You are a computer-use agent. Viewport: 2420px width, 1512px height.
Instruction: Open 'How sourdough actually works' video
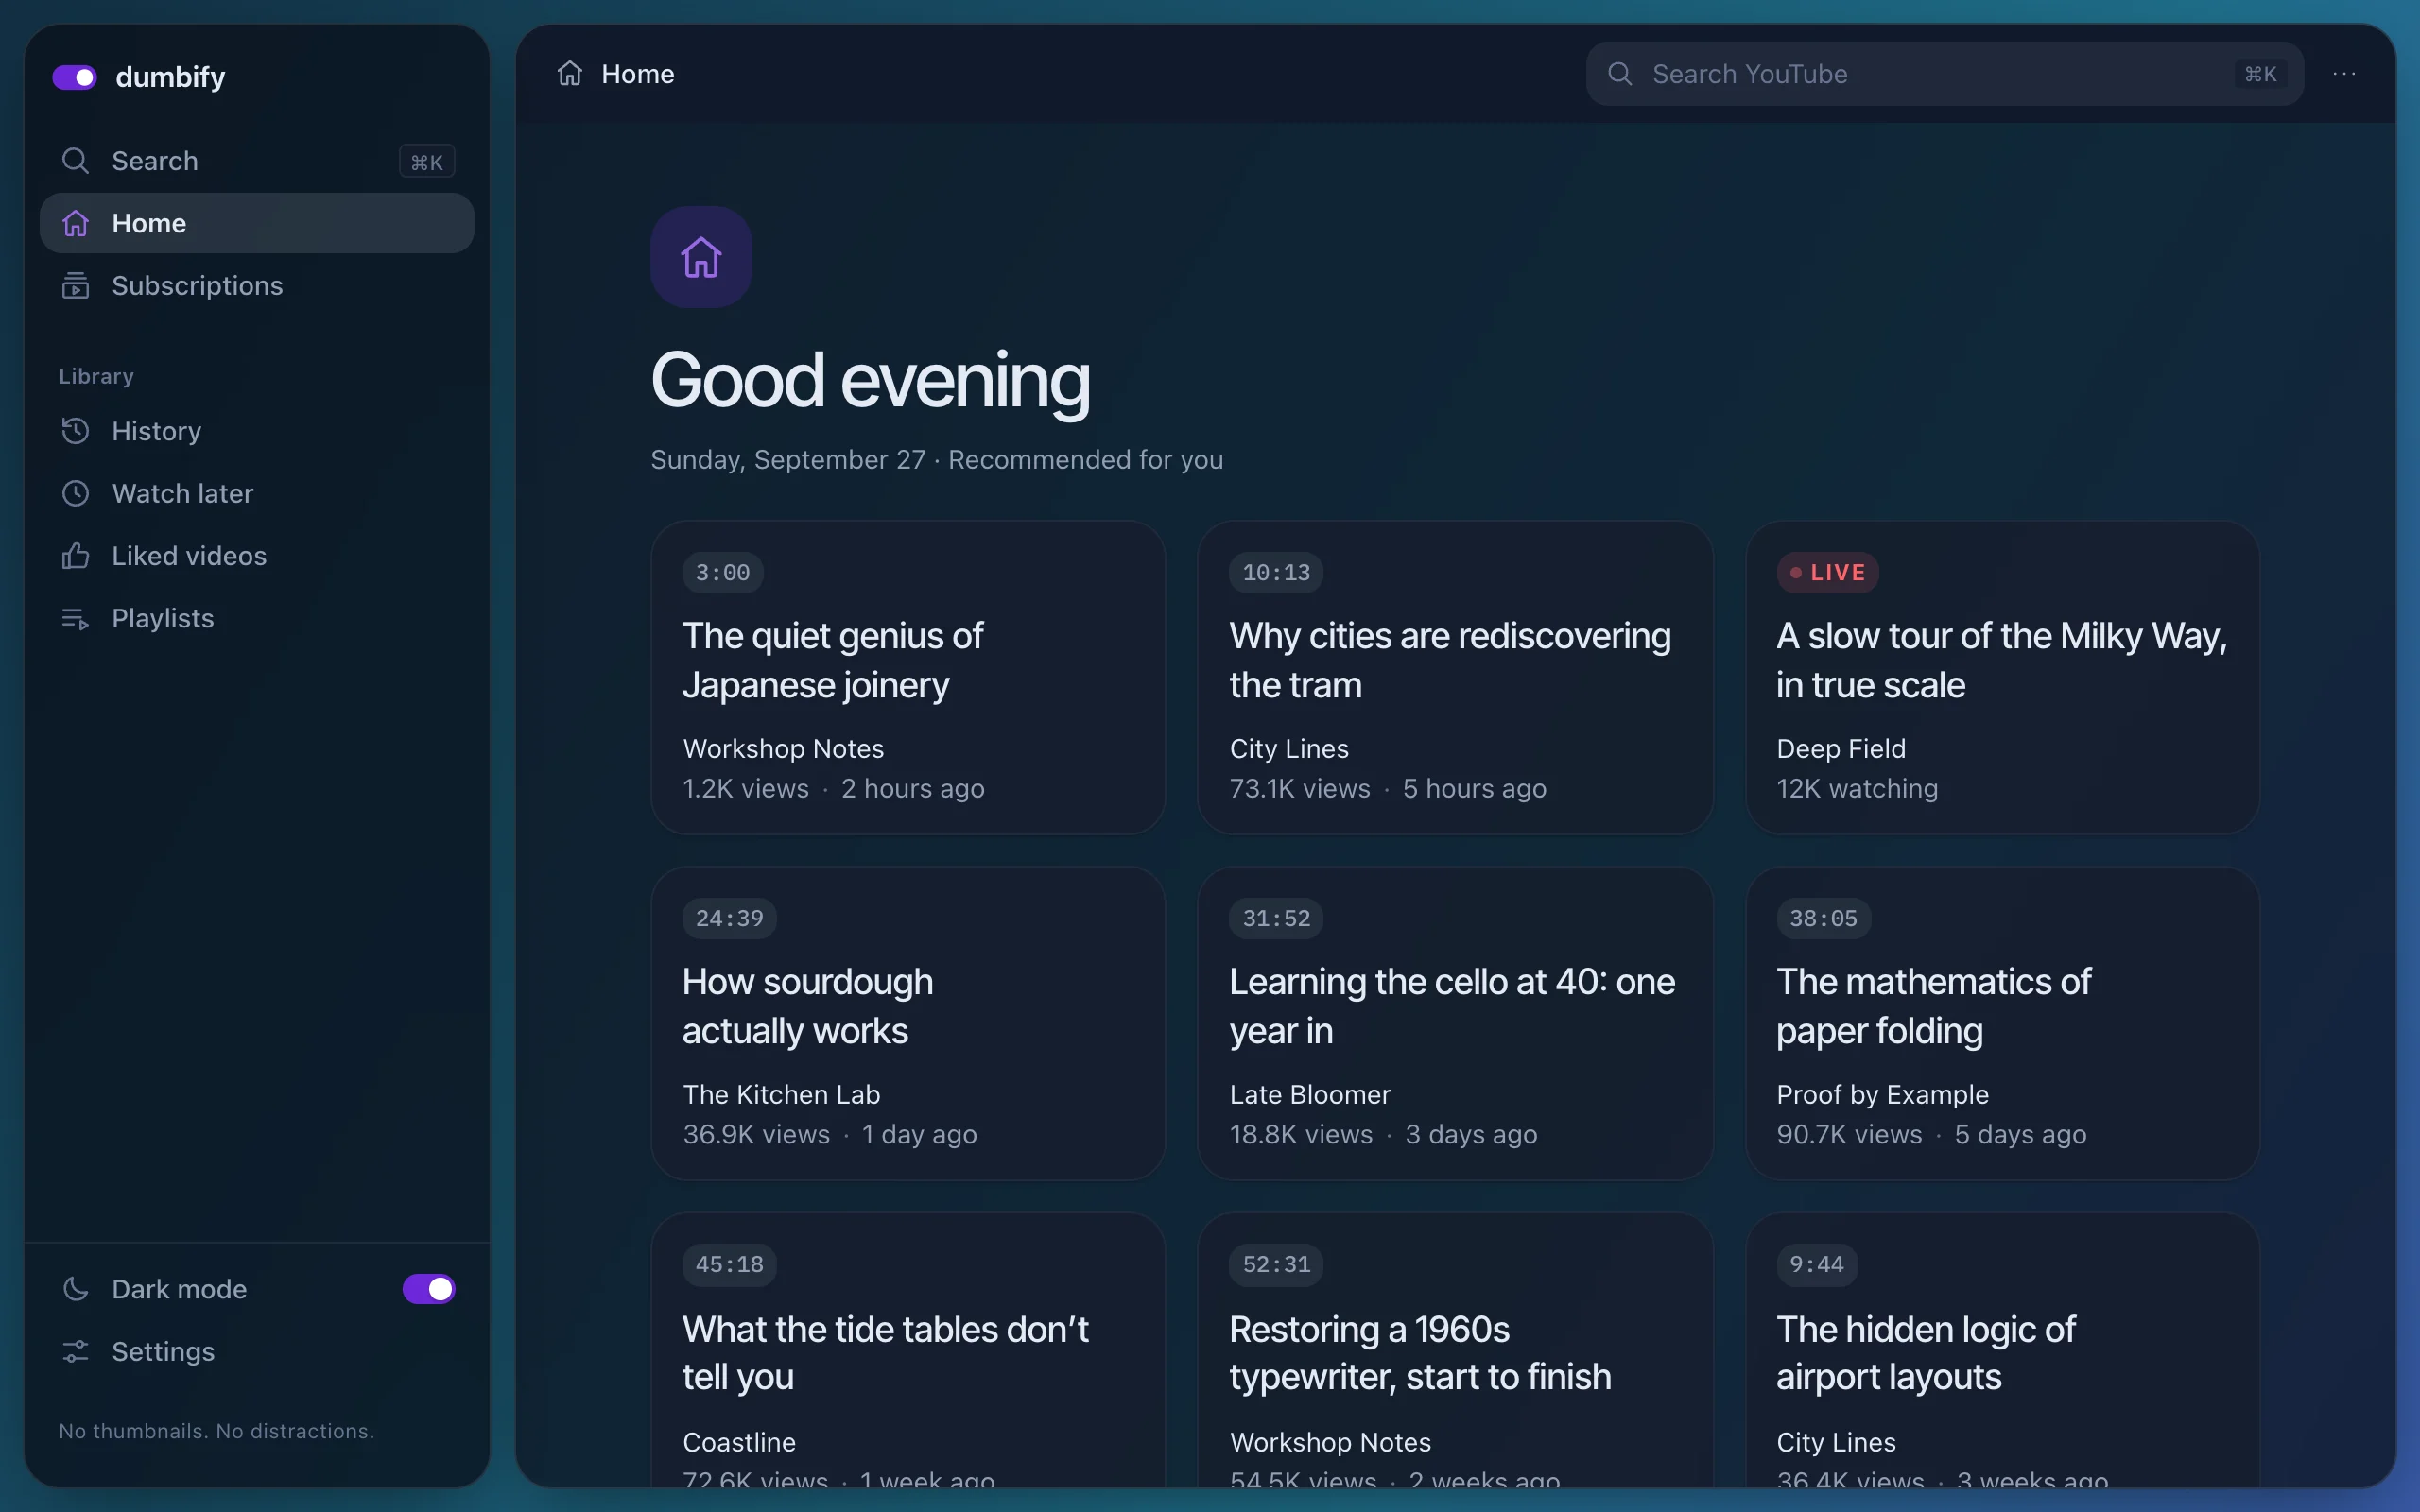908,1023
